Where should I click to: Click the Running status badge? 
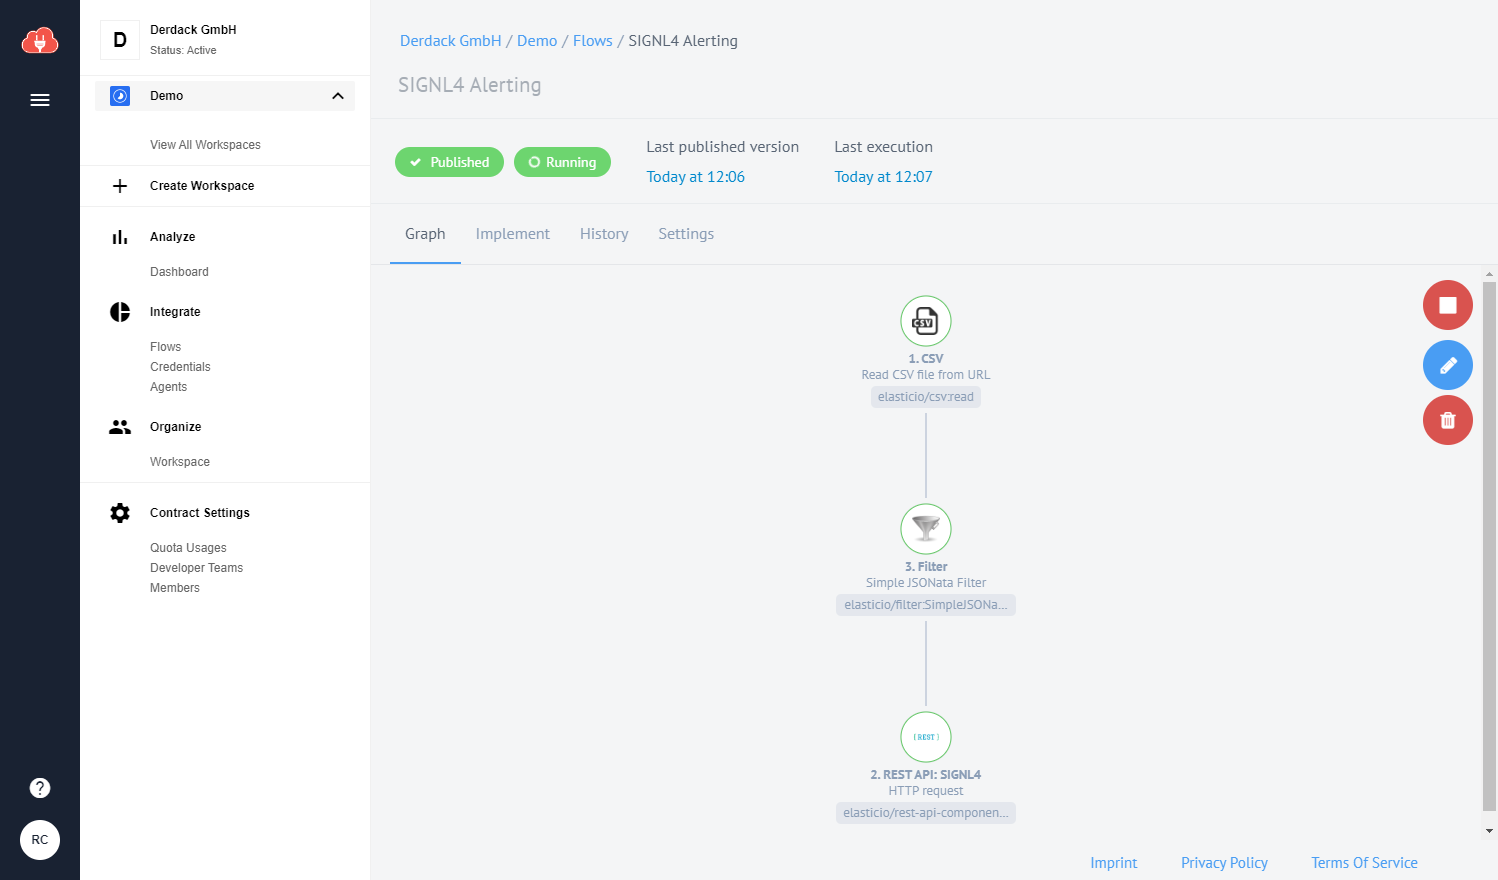coord(562,162)
